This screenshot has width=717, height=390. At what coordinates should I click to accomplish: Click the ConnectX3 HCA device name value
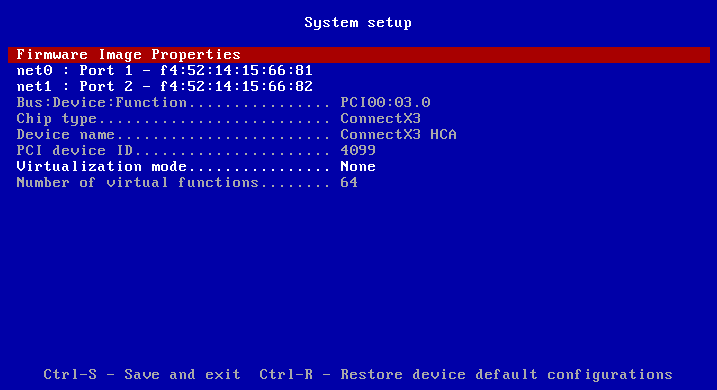[398, 134]
